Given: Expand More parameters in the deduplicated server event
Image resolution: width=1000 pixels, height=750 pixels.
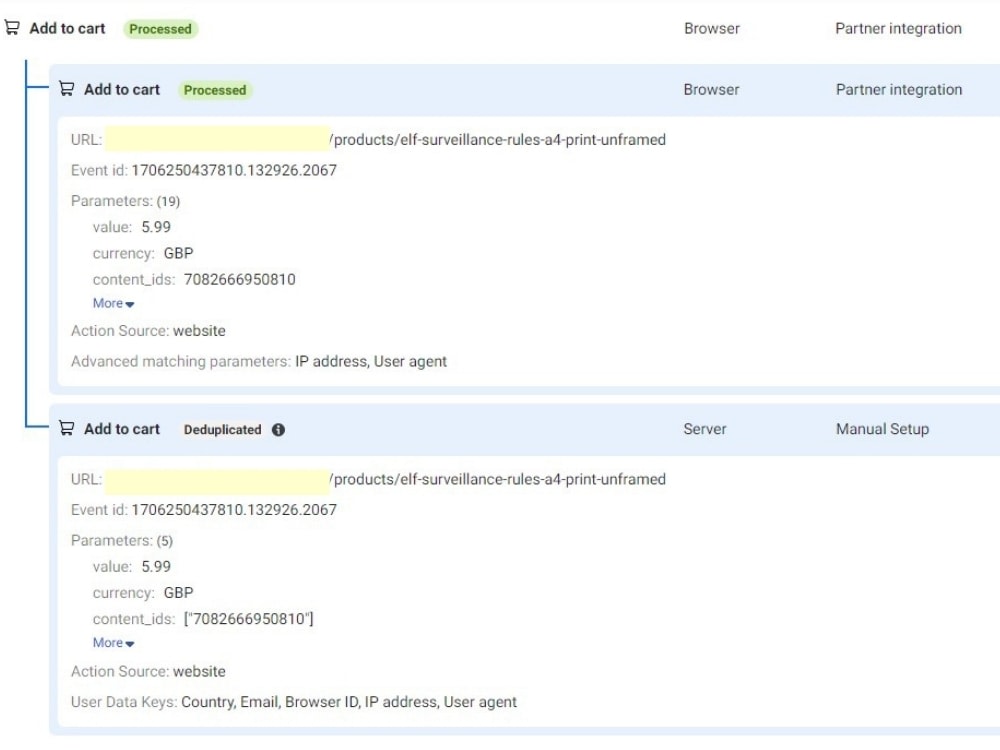Looking at the screenshot, I should 108,643.
